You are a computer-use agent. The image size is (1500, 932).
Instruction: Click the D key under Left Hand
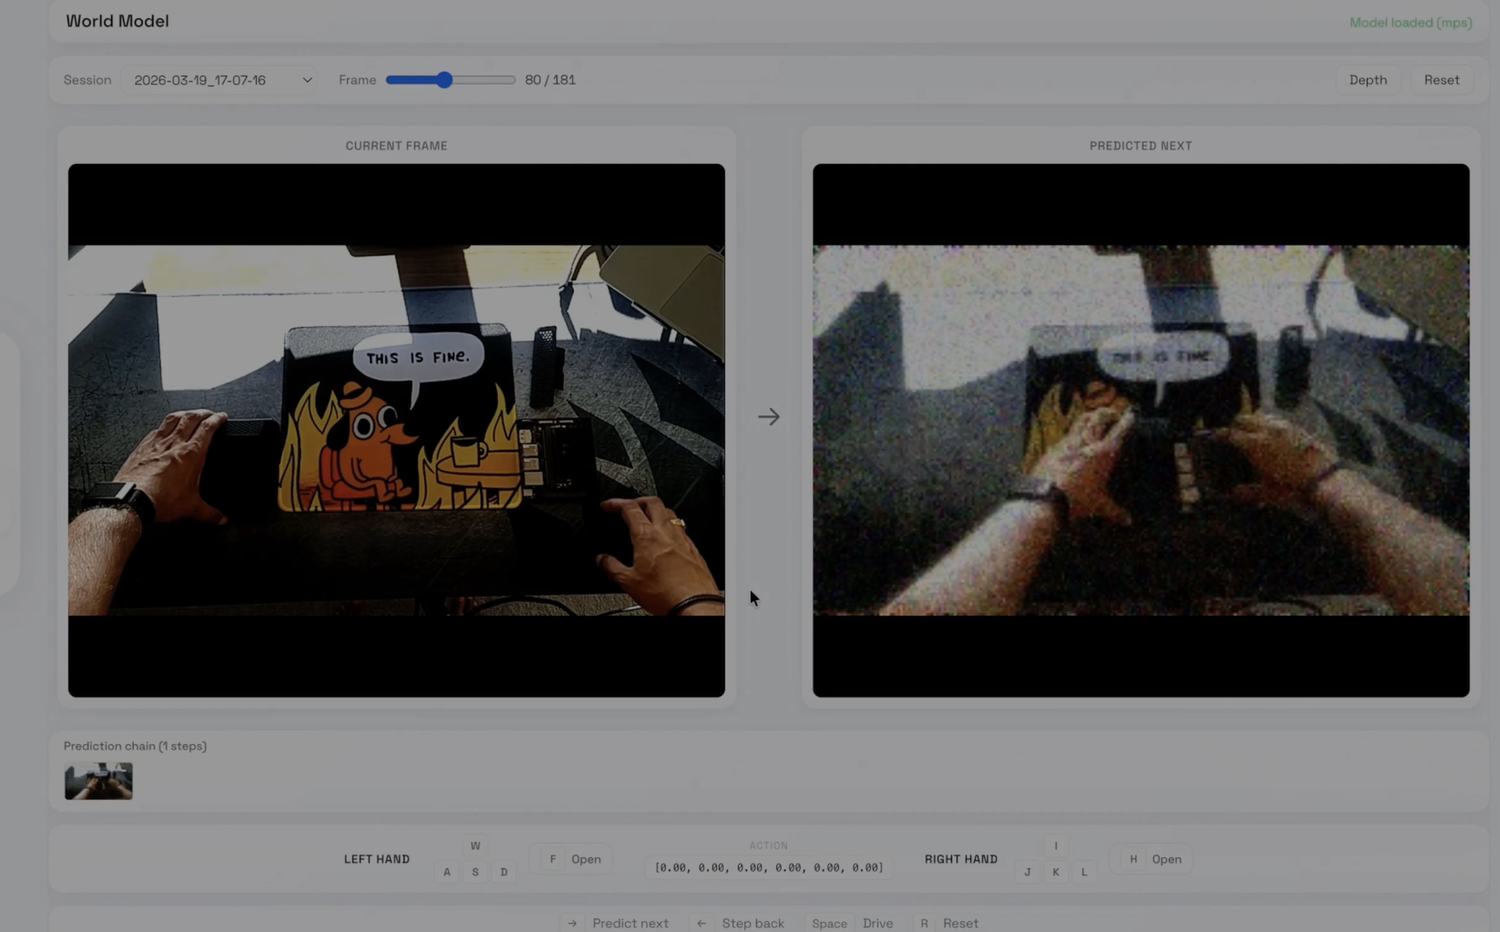pos(504,872)
